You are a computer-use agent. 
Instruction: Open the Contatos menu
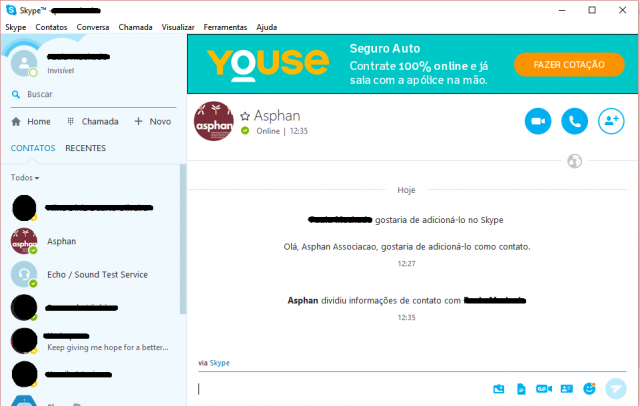[x=51, y=27]
